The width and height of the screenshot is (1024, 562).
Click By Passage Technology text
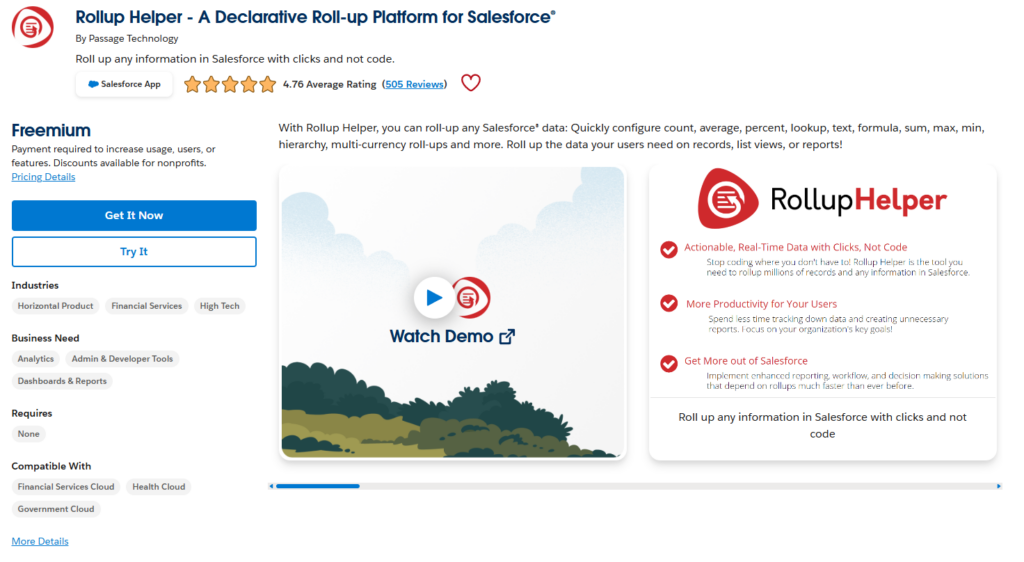pyautogui.click(x=127, y=39)
